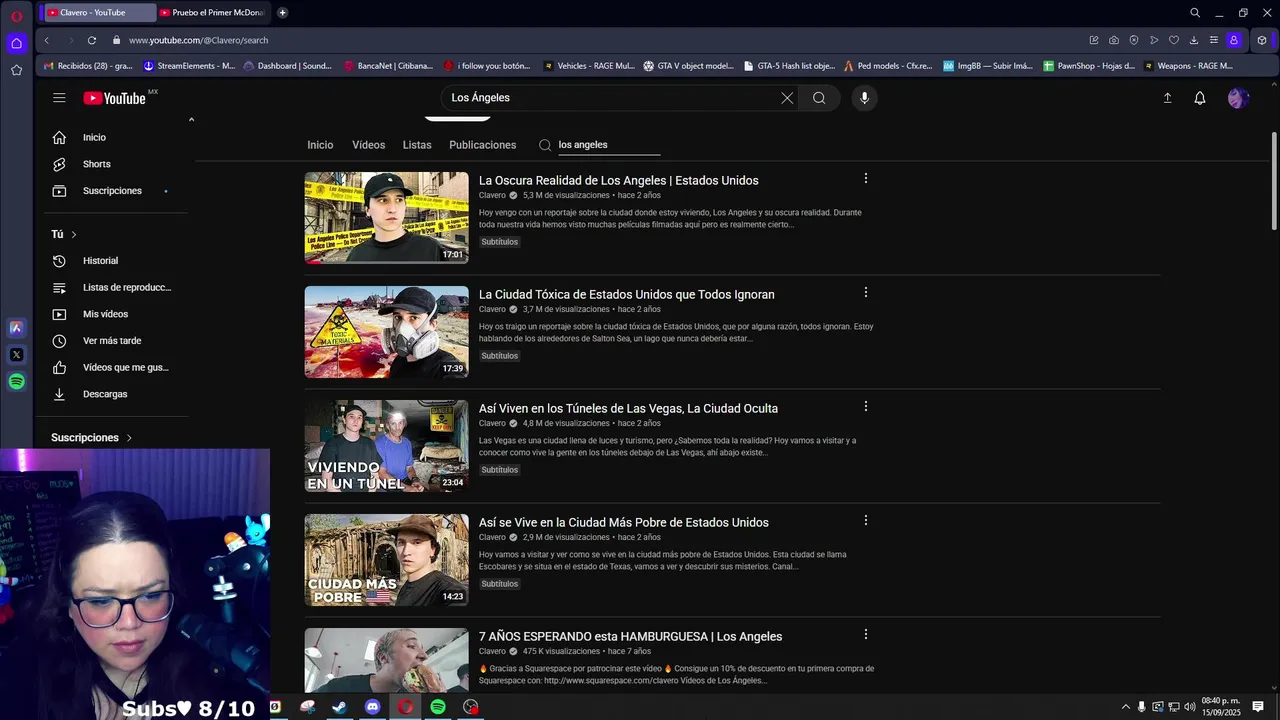
Task: Open options menu for Ciudad Más Pobre video
Action: click(x=865, y=521)
